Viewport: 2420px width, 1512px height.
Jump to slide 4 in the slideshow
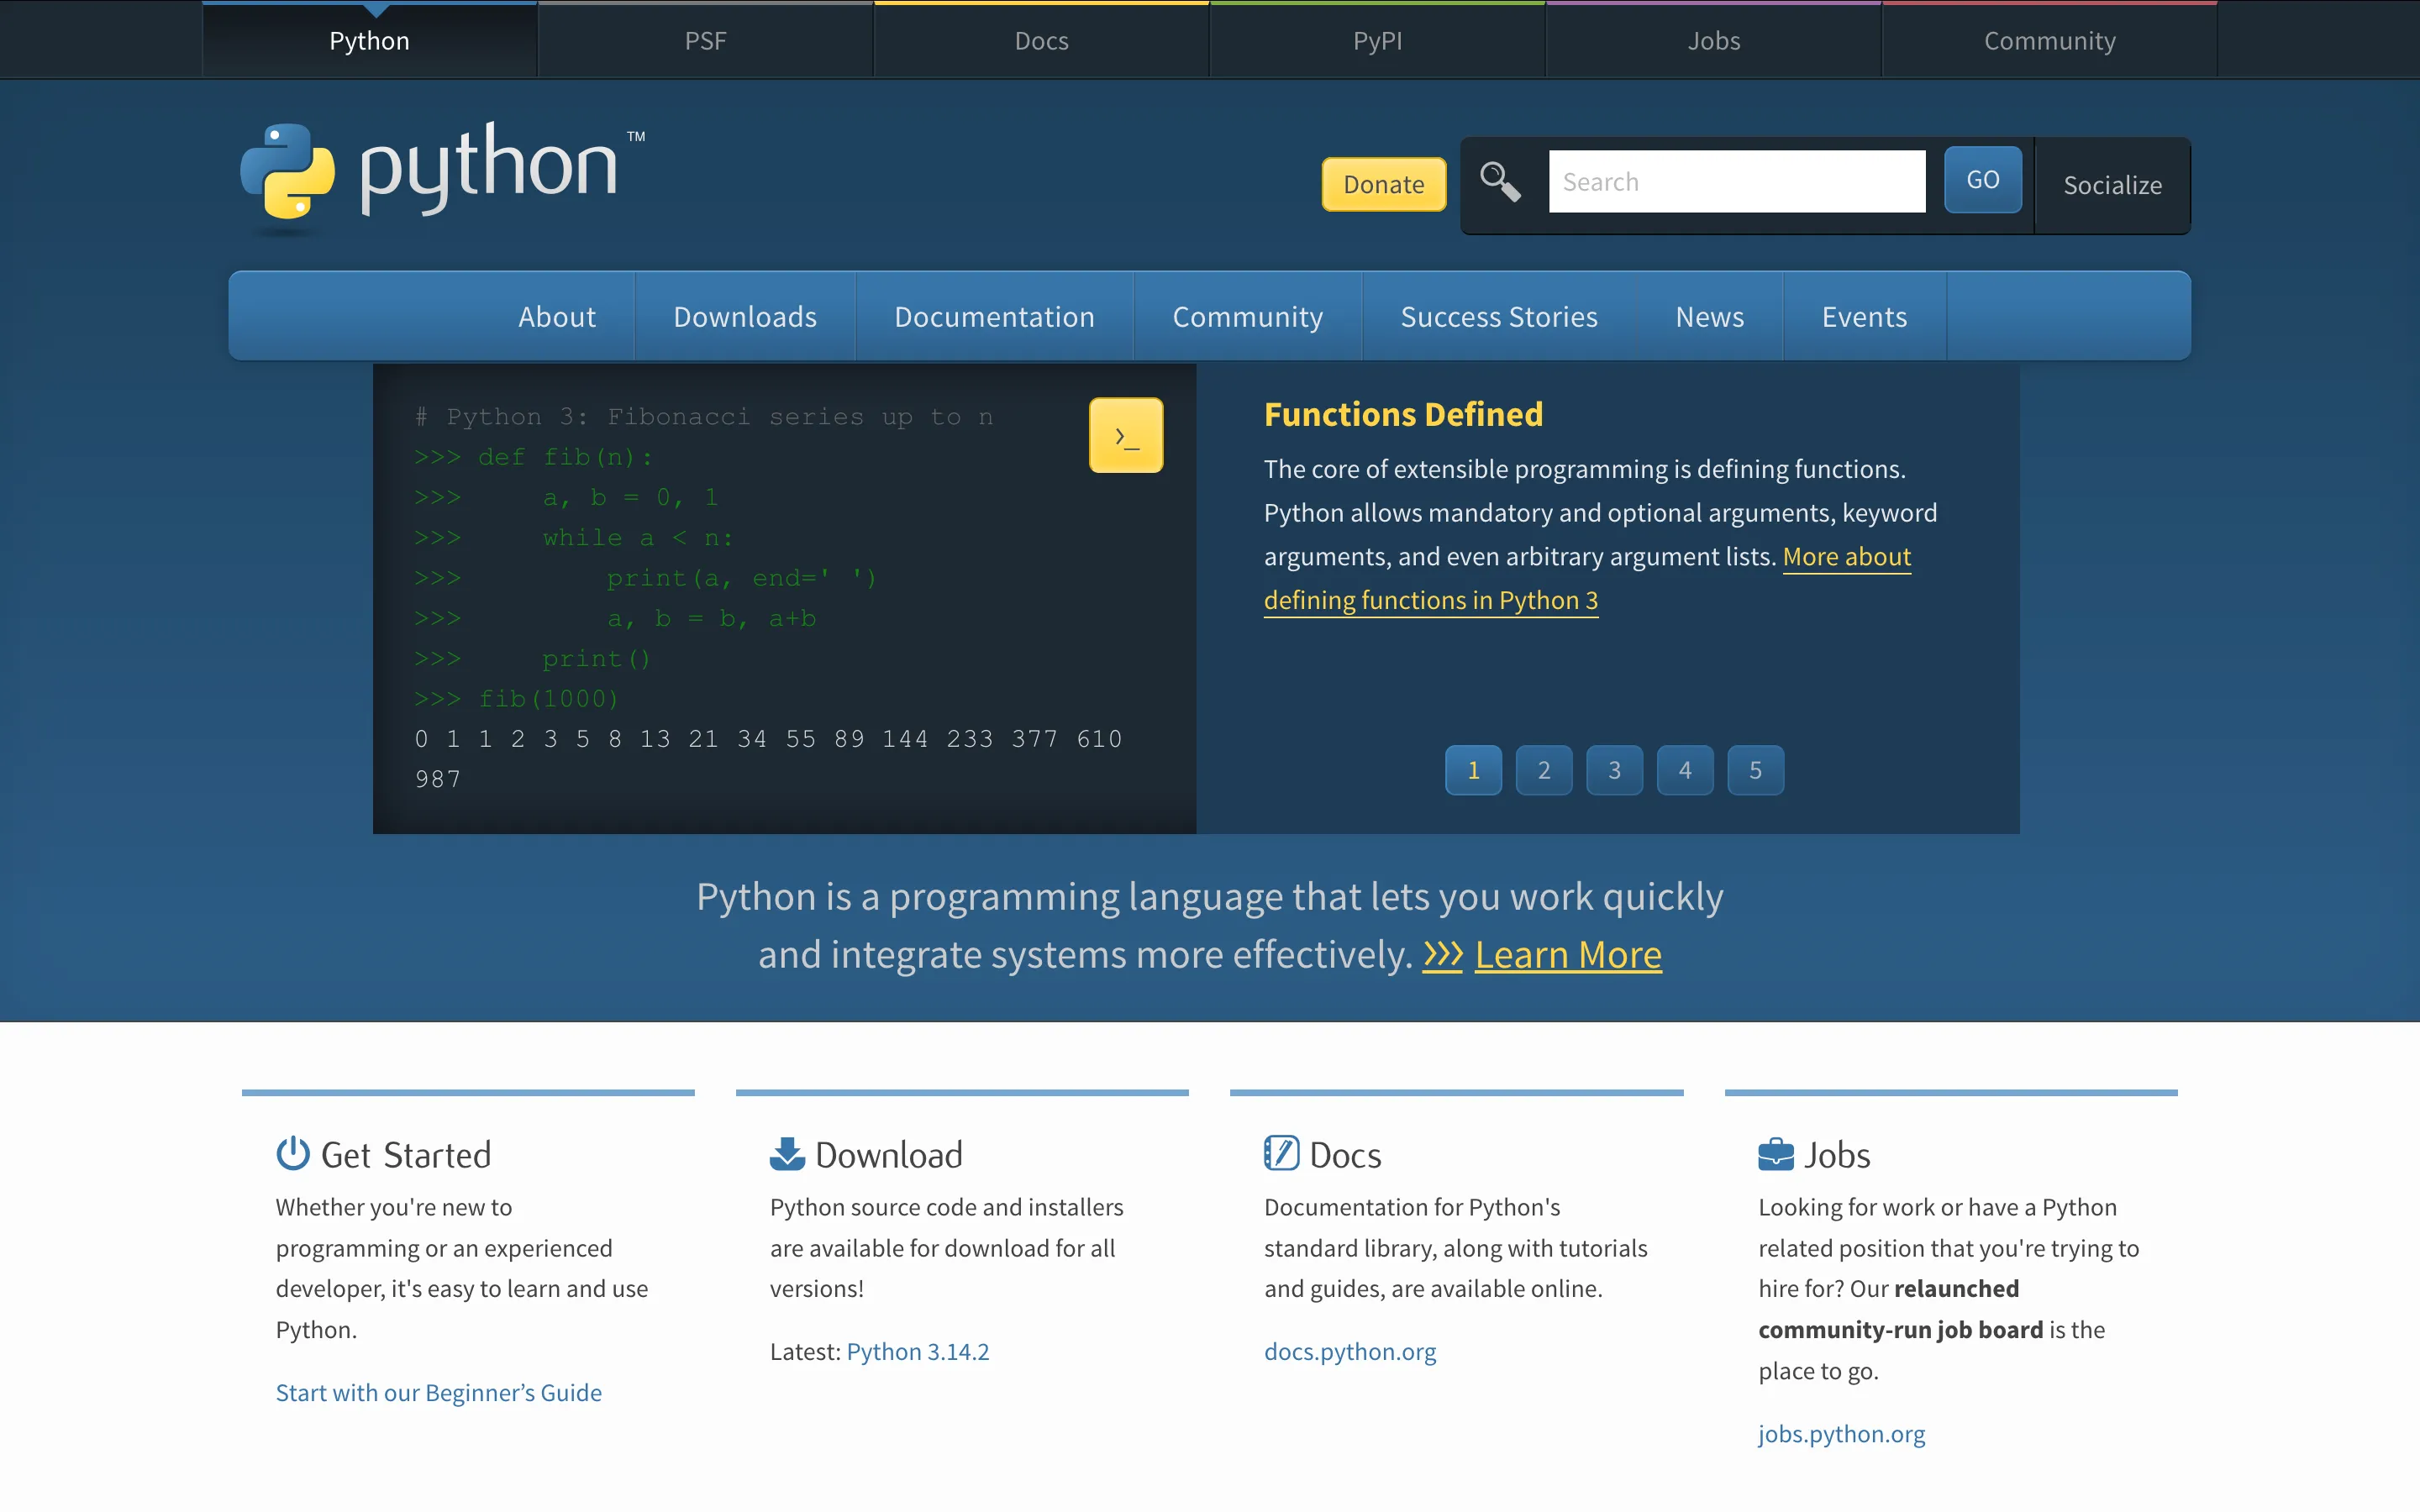[1685, 770]
